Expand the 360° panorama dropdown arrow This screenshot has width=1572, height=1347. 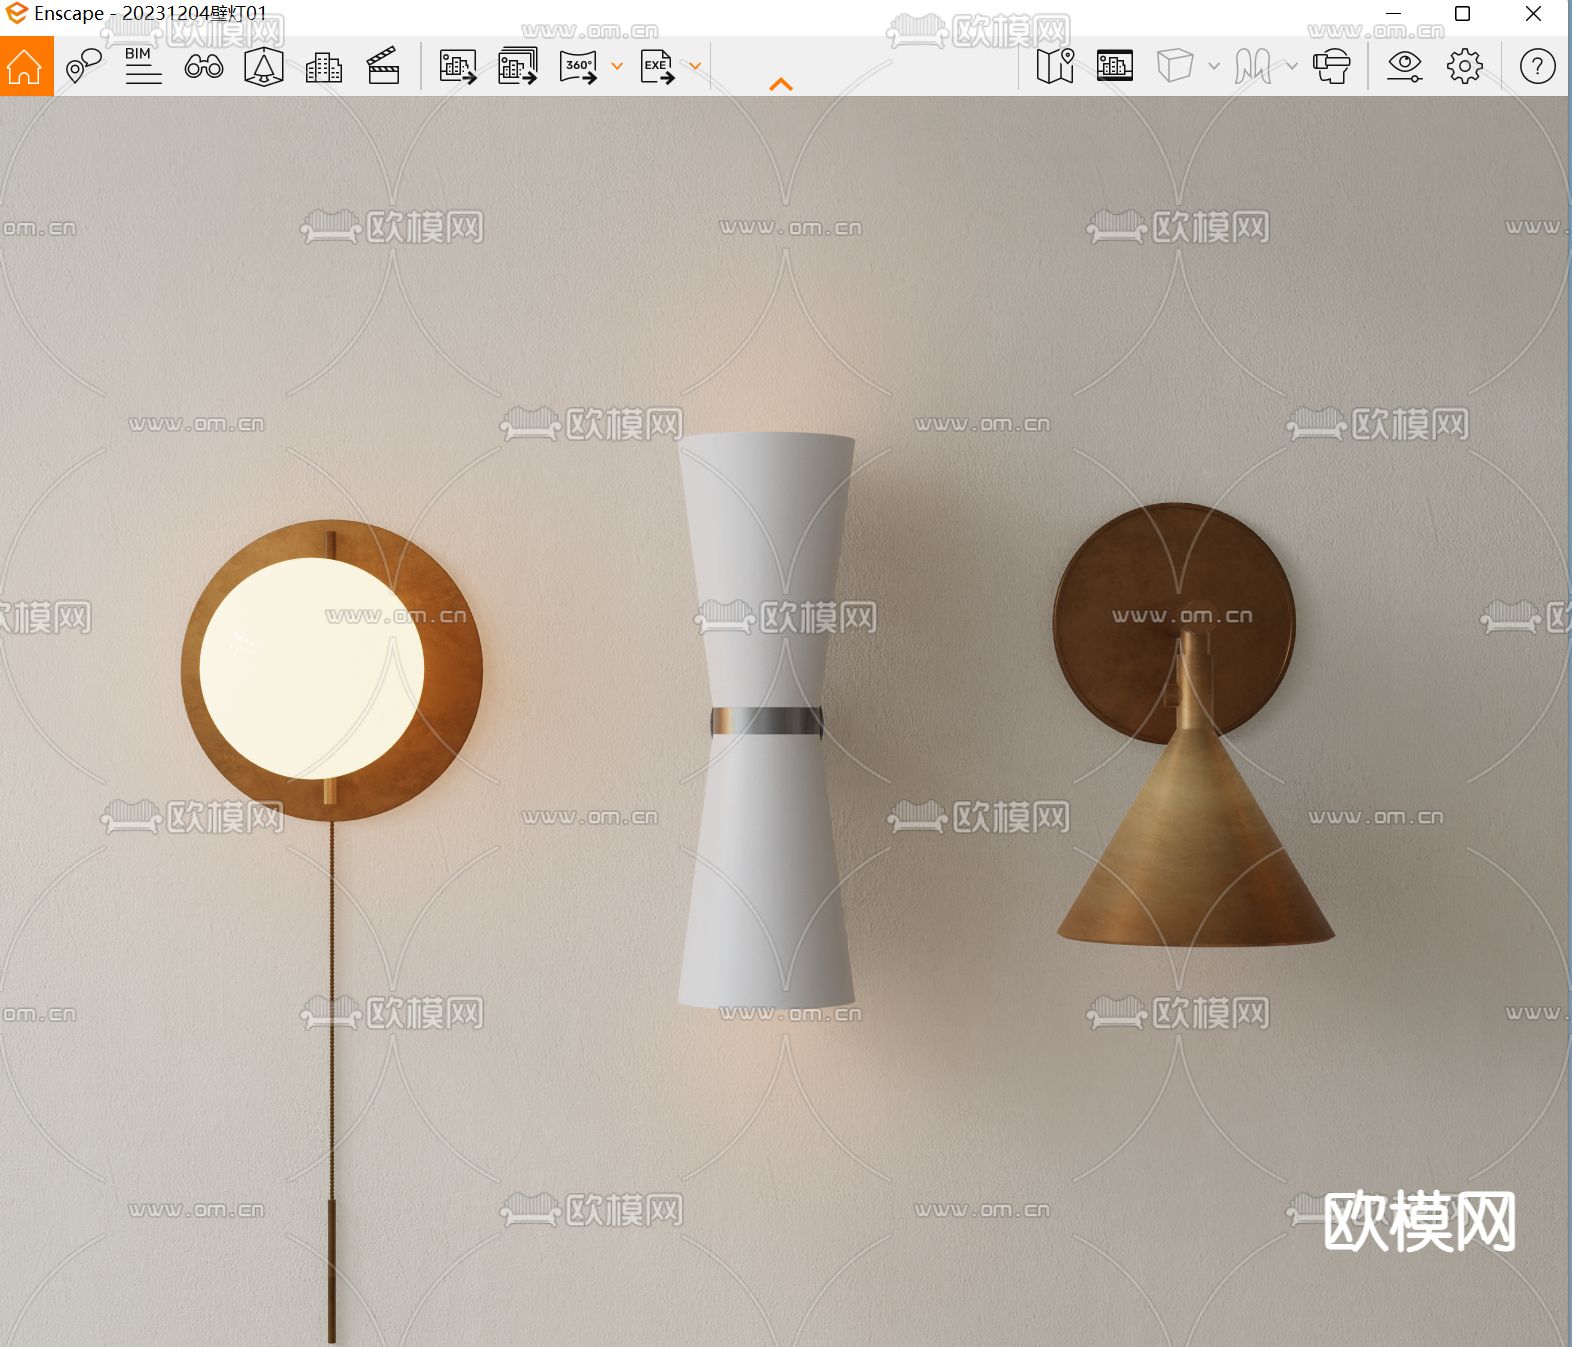(617, 67)
